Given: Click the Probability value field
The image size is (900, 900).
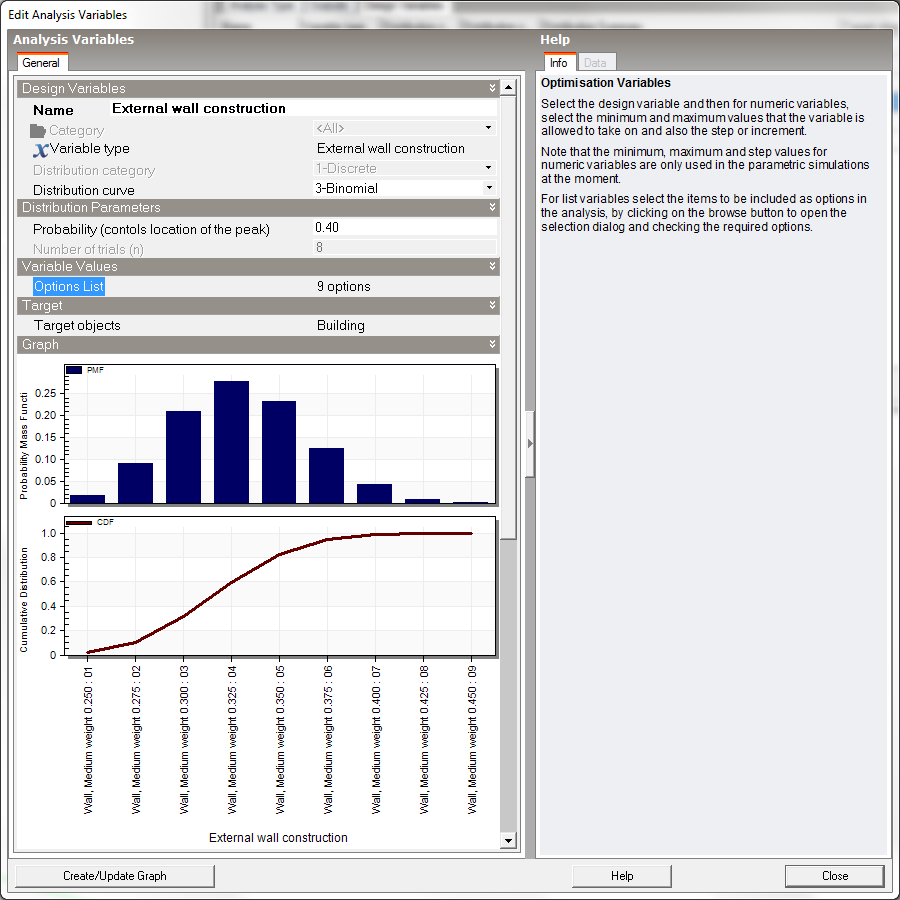Looking at the screenshot, I should pos(405,228).
